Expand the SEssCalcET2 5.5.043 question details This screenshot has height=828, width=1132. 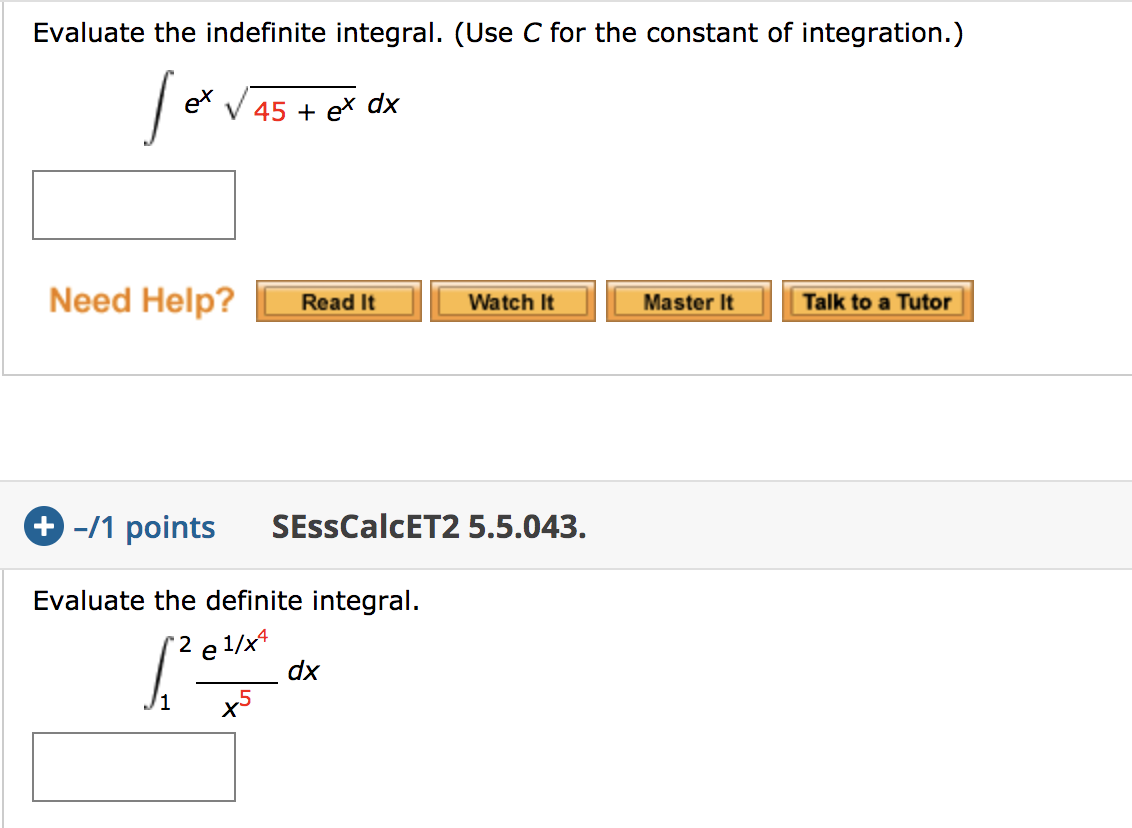(x=428, y=526)
